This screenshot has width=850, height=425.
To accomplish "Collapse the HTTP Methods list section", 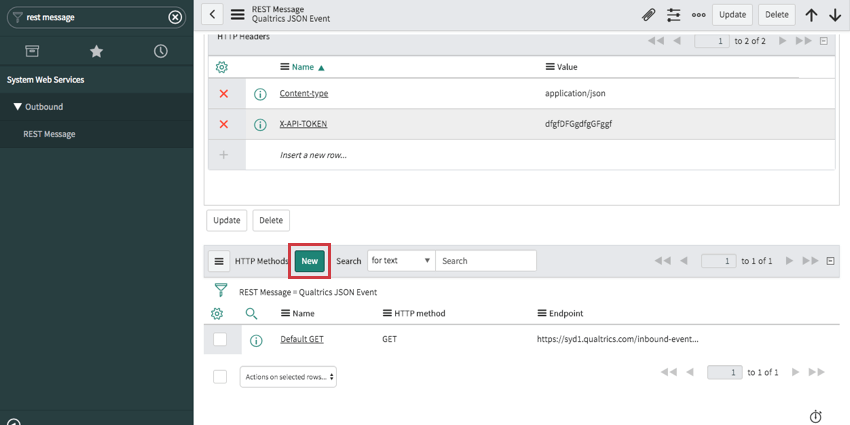I will coord(829,261).
